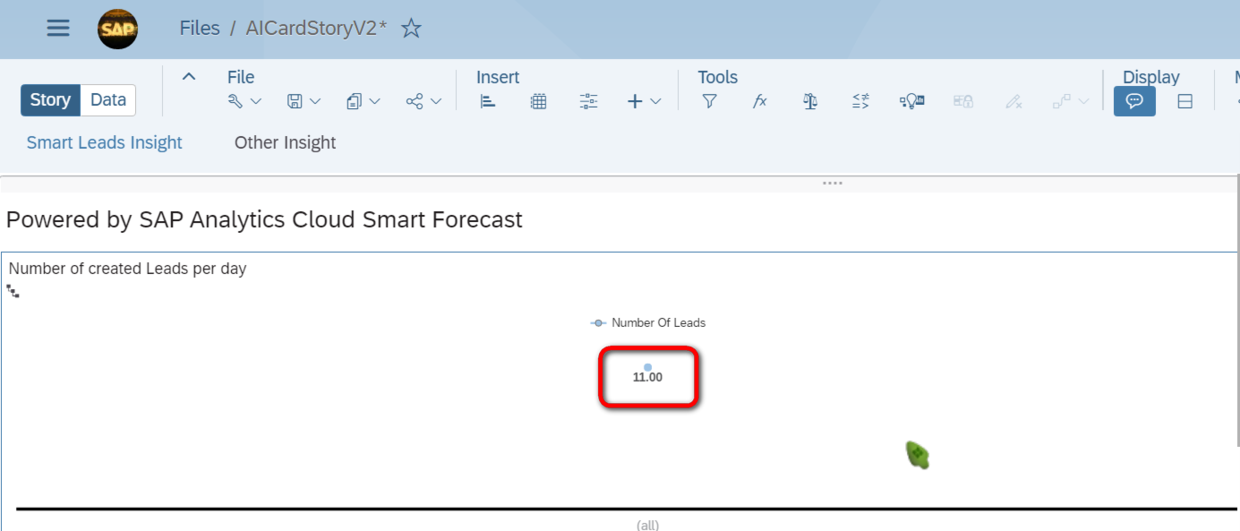This screenshot has height=531, width=1240.
Task: Collapse the toolbar with the chevron
Action: (188, 77)
